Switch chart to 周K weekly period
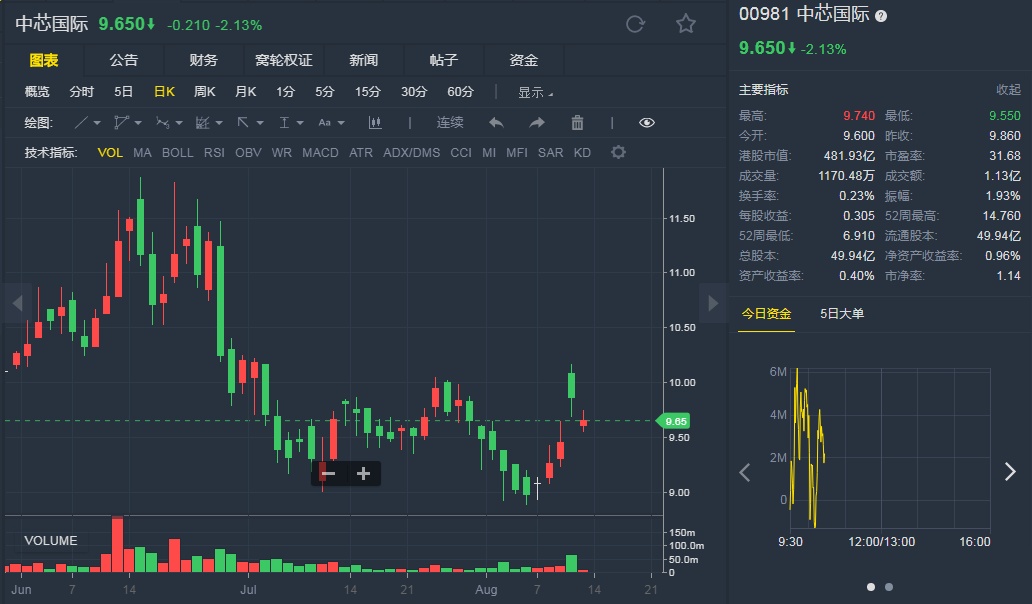The image size is (1032, 604). pos(205,91)
